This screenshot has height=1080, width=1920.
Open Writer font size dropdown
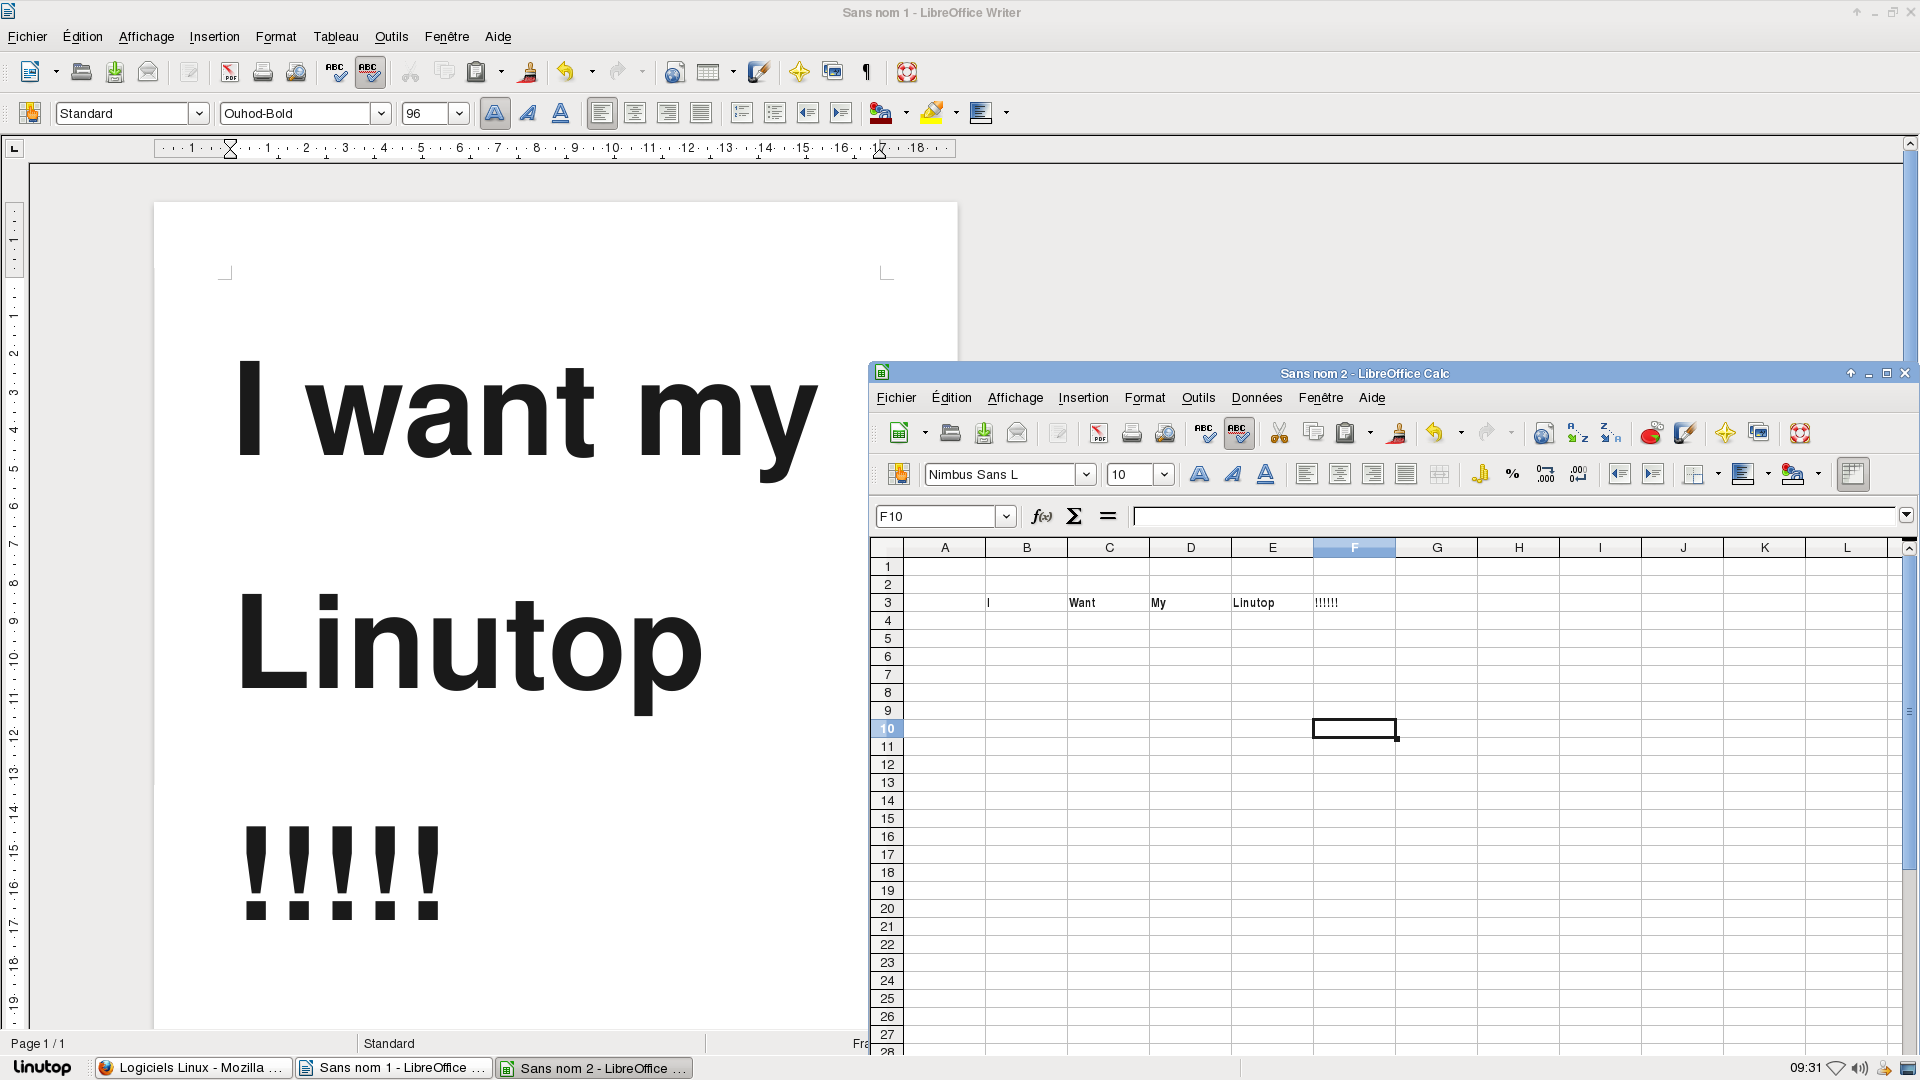click(x=459, y=113)
